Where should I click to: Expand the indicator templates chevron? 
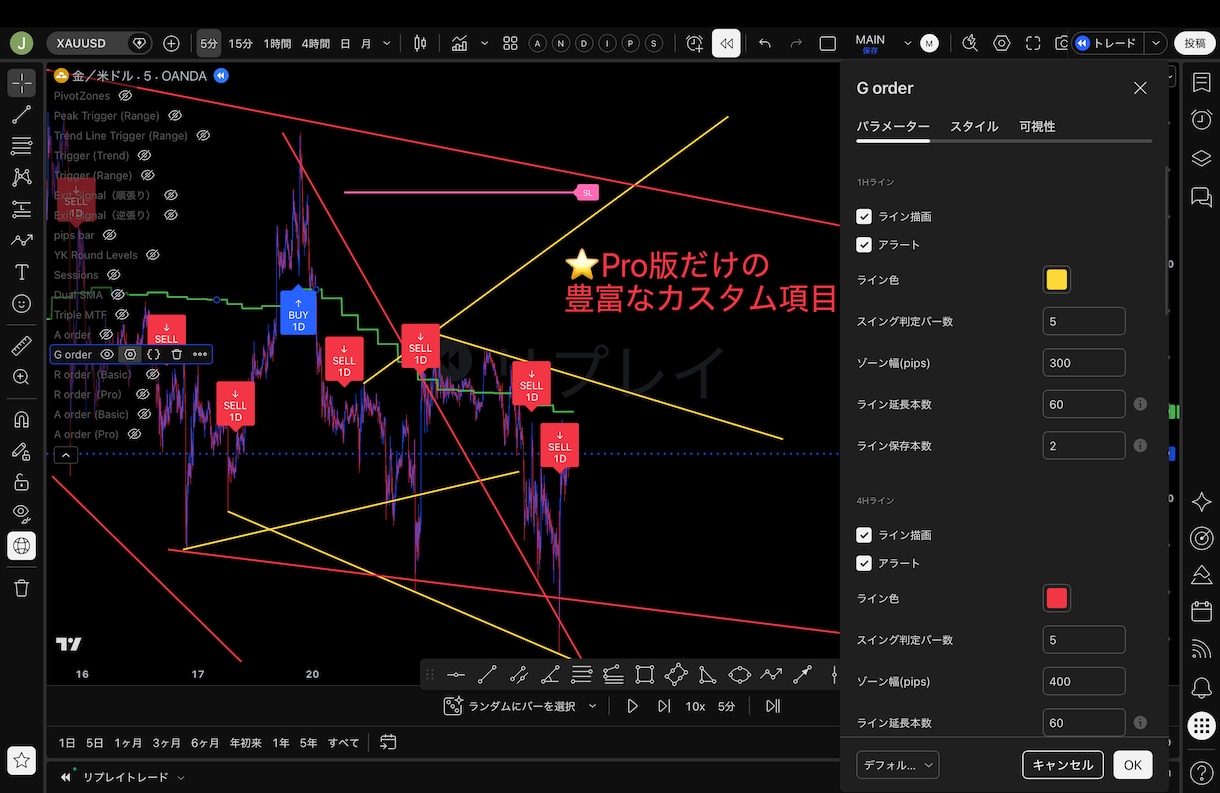(x=485, y=43)
